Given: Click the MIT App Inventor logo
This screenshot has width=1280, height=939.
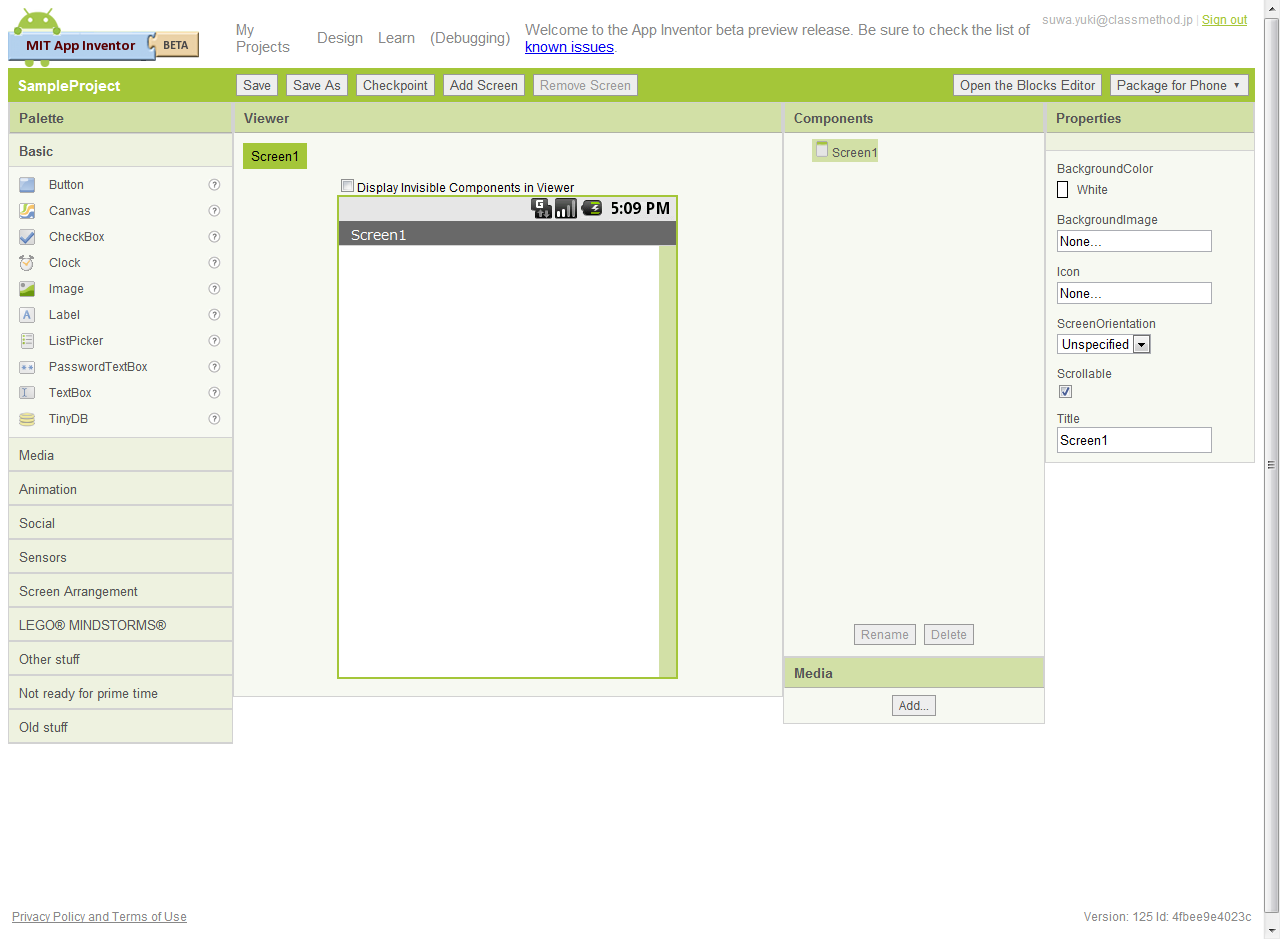Looking at the screenshot, I should click(x=104, y=37).
